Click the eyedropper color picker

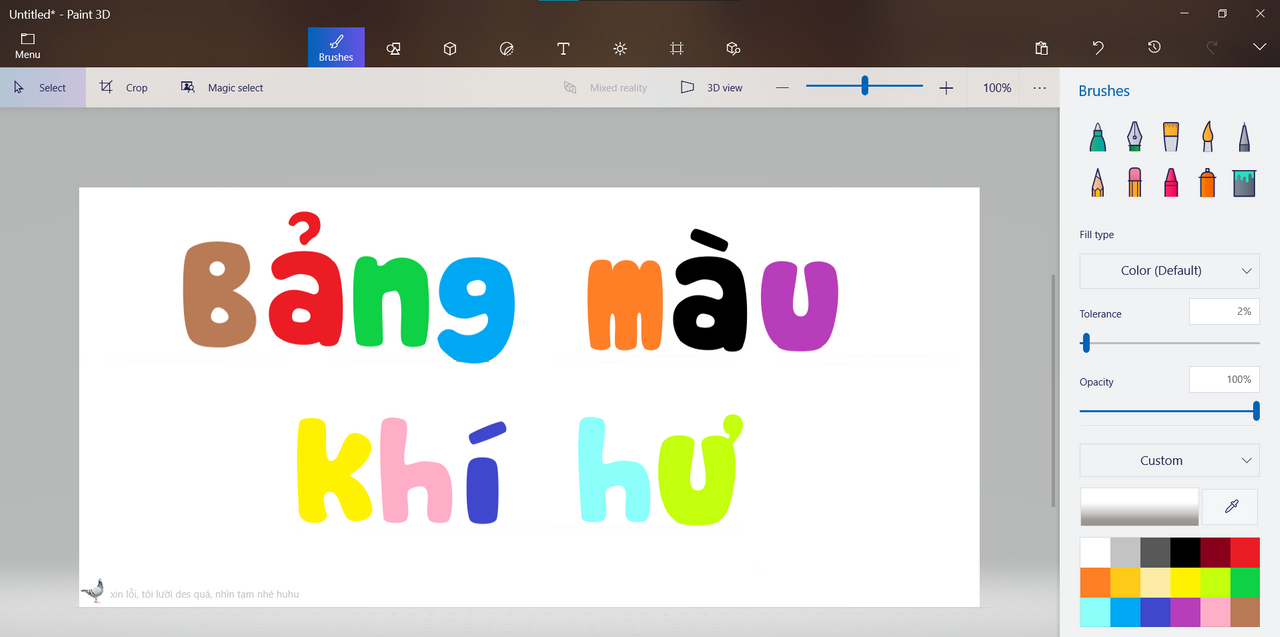pyautogui.click(x=1230, y=507)
